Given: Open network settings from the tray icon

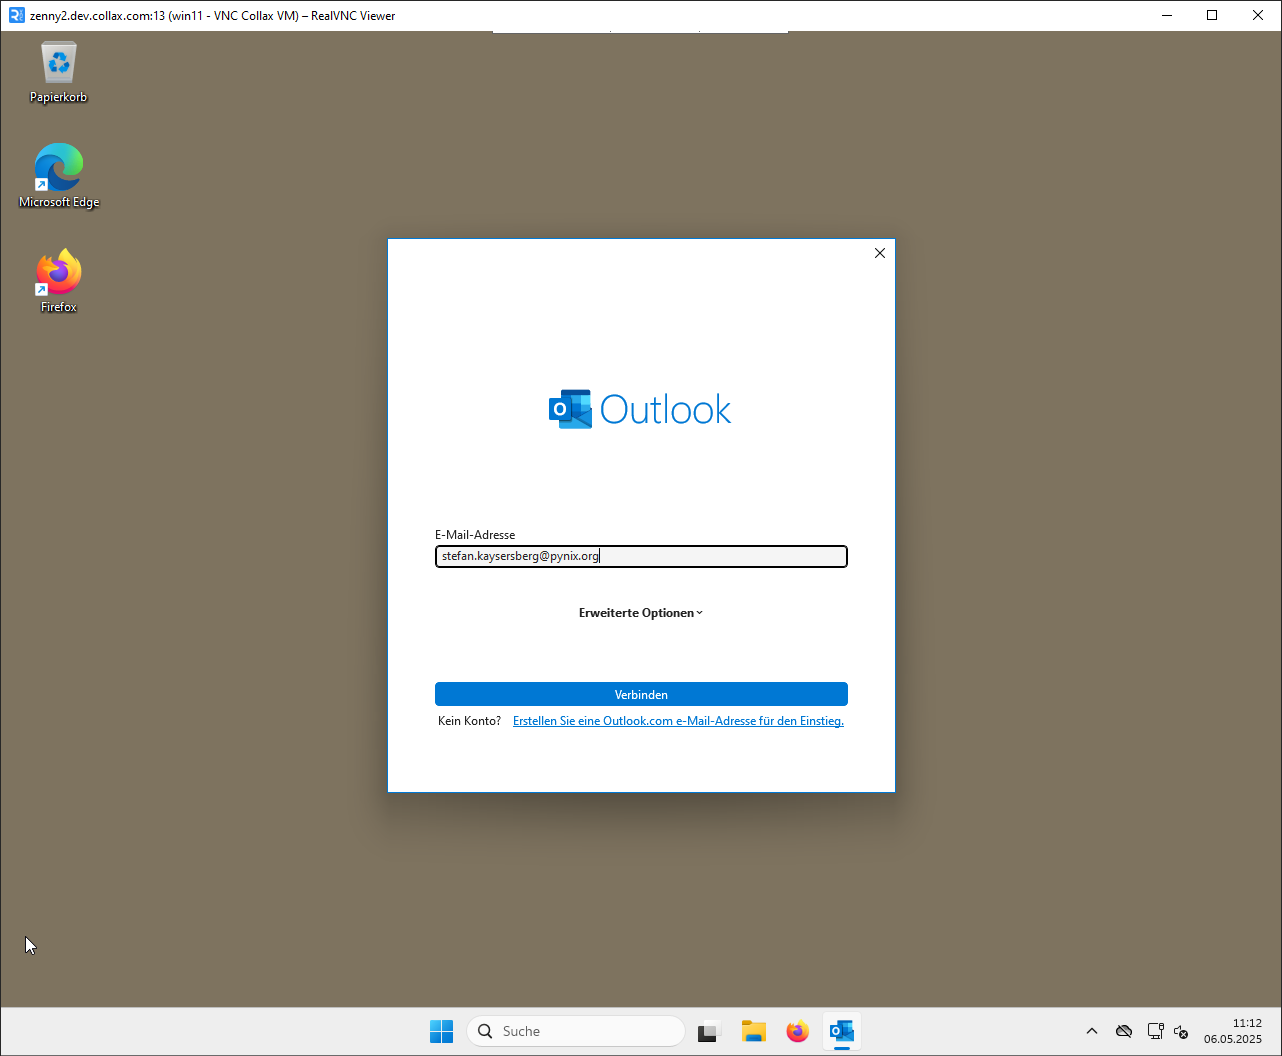Looking at the screenshot, I should pyautogui.click(x=1155, y=1030).
